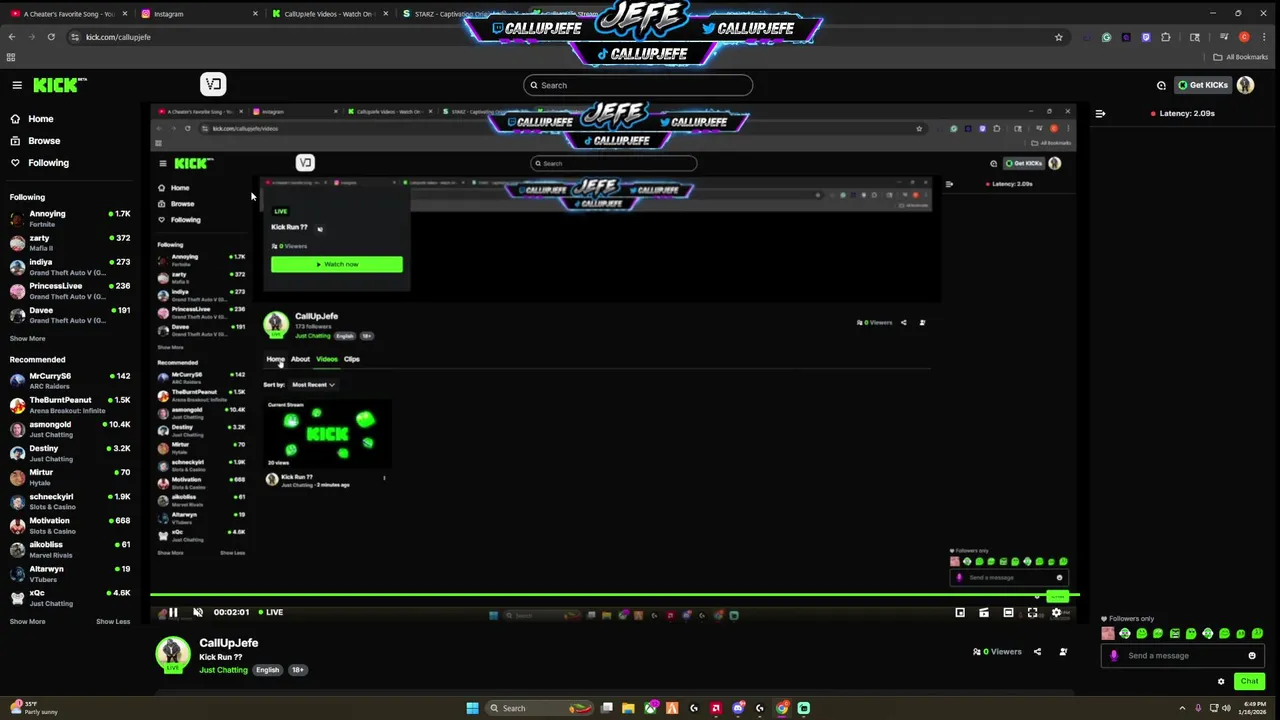Click Just Chatting category link
Screen dimensions: 1280x720
[223, 670]
